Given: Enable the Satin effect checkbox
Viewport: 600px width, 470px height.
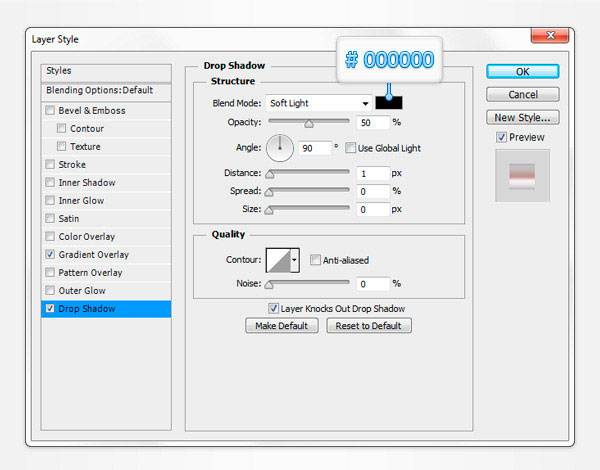Looking at the screenshot, I should click(x=50, y=218).
